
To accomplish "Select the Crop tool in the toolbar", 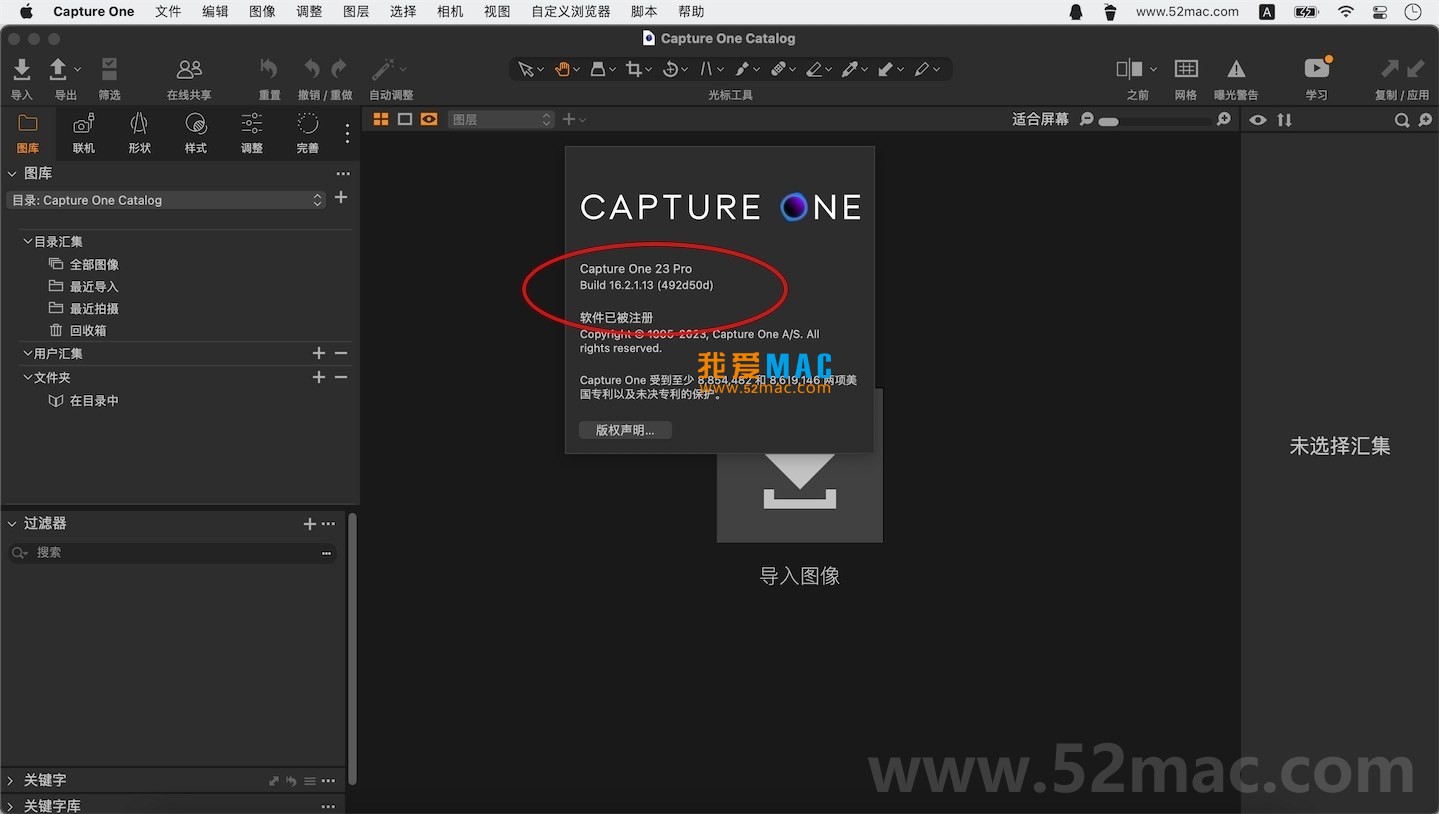I will [636, 69].
